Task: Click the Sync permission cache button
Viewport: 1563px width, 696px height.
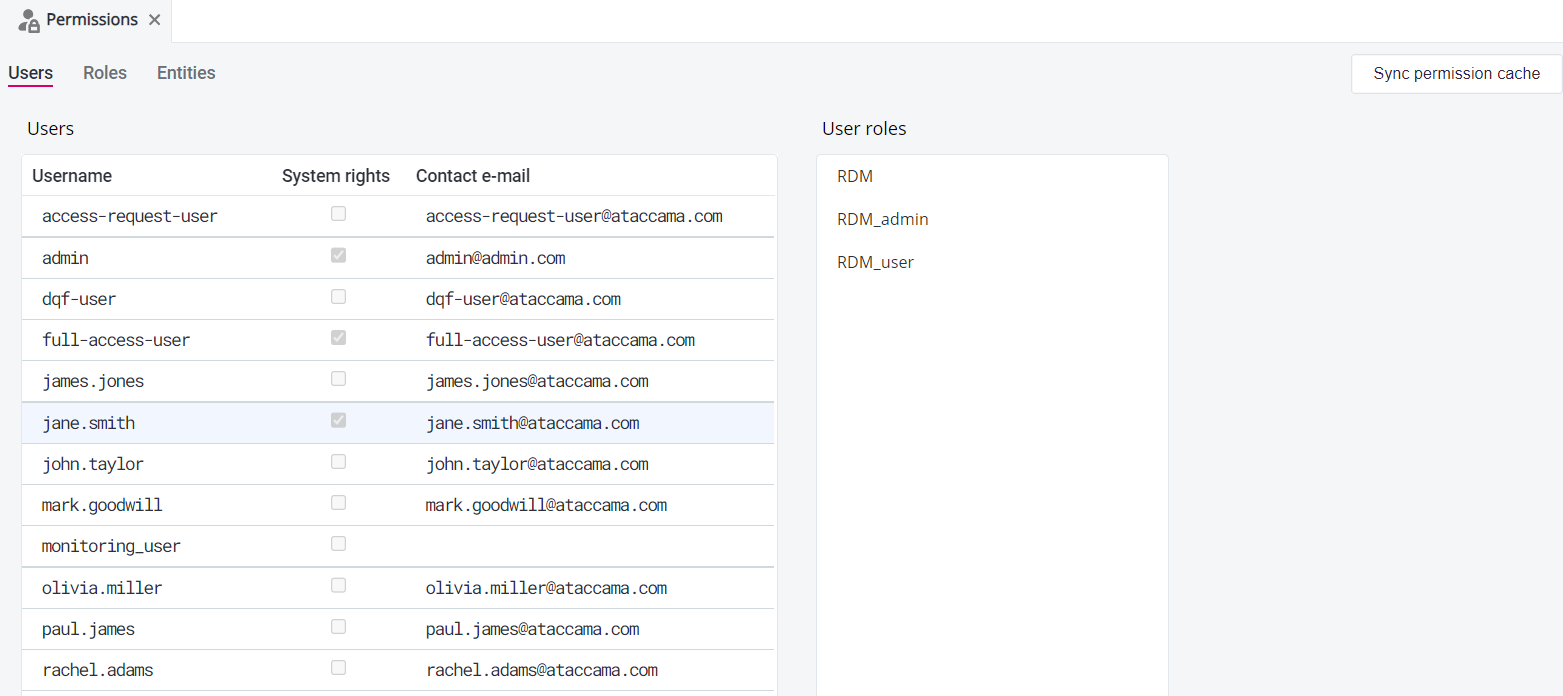Action: pos(1456,73)
